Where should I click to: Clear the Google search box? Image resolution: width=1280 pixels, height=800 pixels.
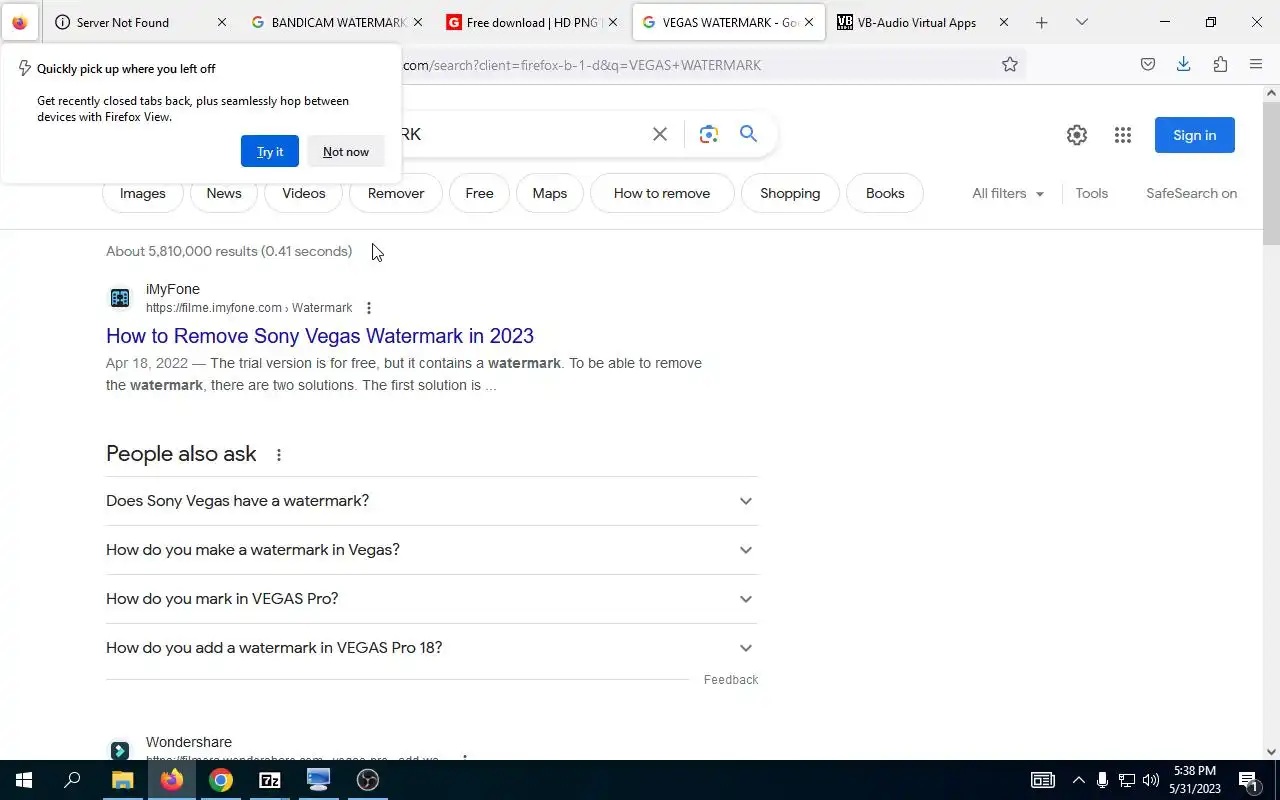[x=660, y=134]
